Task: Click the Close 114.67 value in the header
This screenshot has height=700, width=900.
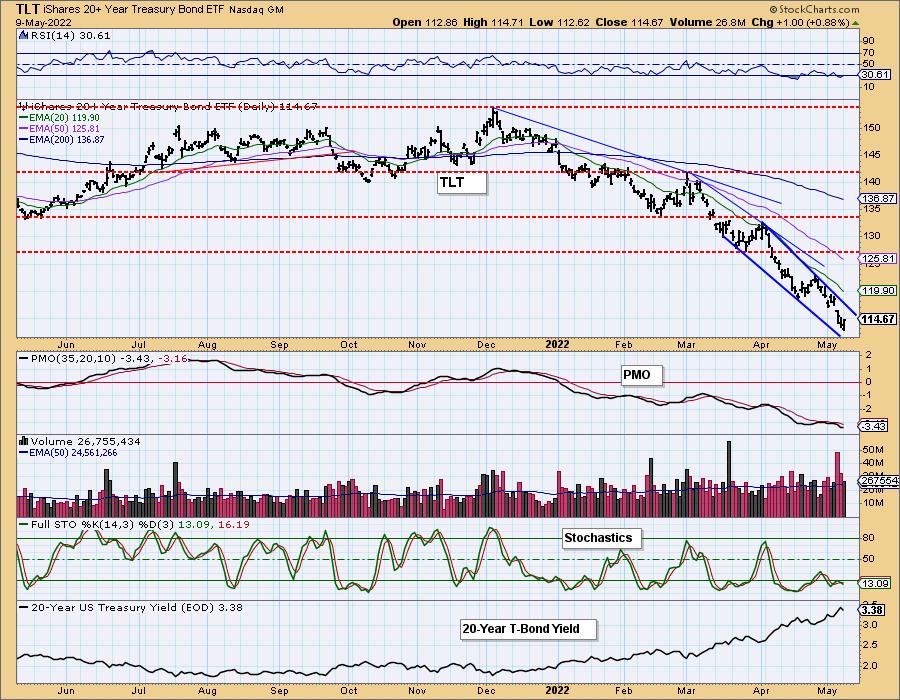Action: coord(629,22)
